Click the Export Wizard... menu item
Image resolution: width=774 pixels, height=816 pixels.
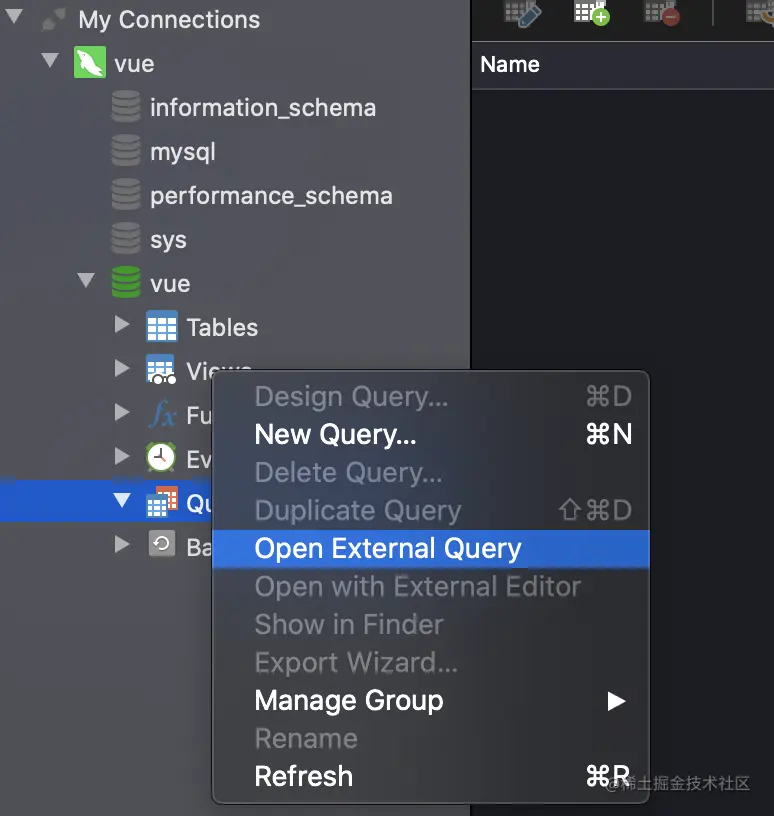point(431,663)
